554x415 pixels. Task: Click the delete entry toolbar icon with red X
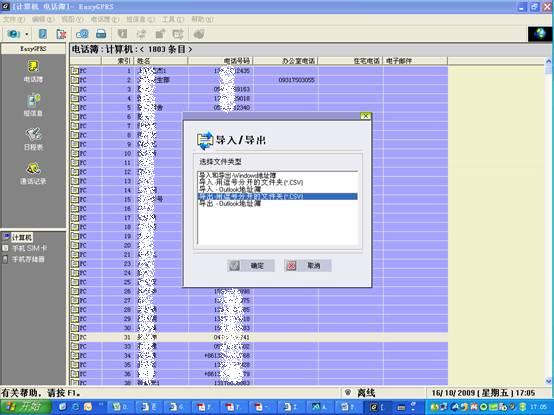pos(61,34)
